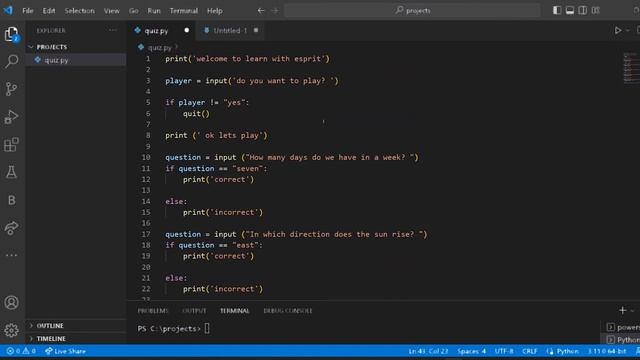Switch to the DEBUG CONSOLE tab
The height and width of the screenshot is (360, 640).
point(288,311)
